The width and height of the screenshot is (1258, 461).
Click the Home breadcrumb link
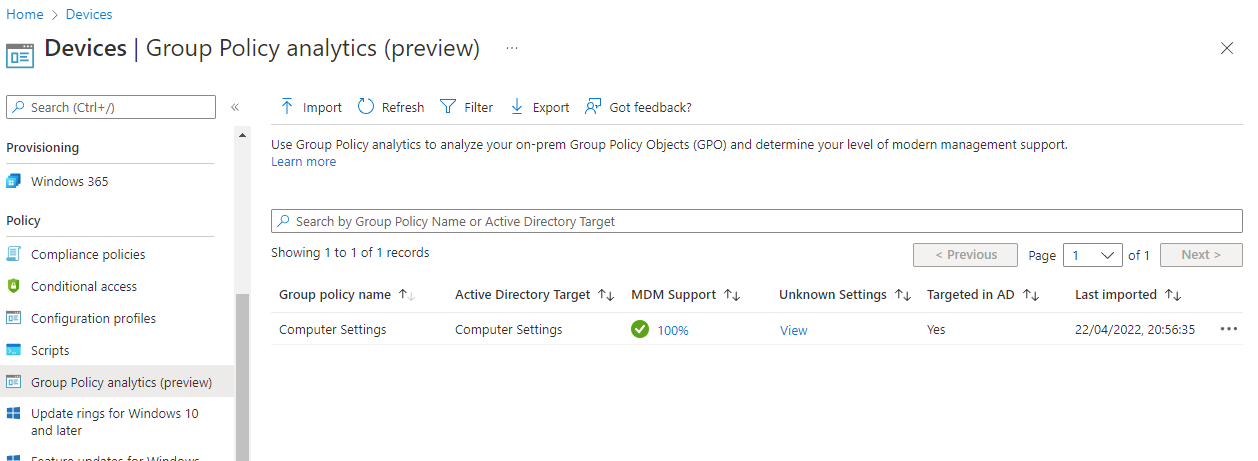point(25,14)
